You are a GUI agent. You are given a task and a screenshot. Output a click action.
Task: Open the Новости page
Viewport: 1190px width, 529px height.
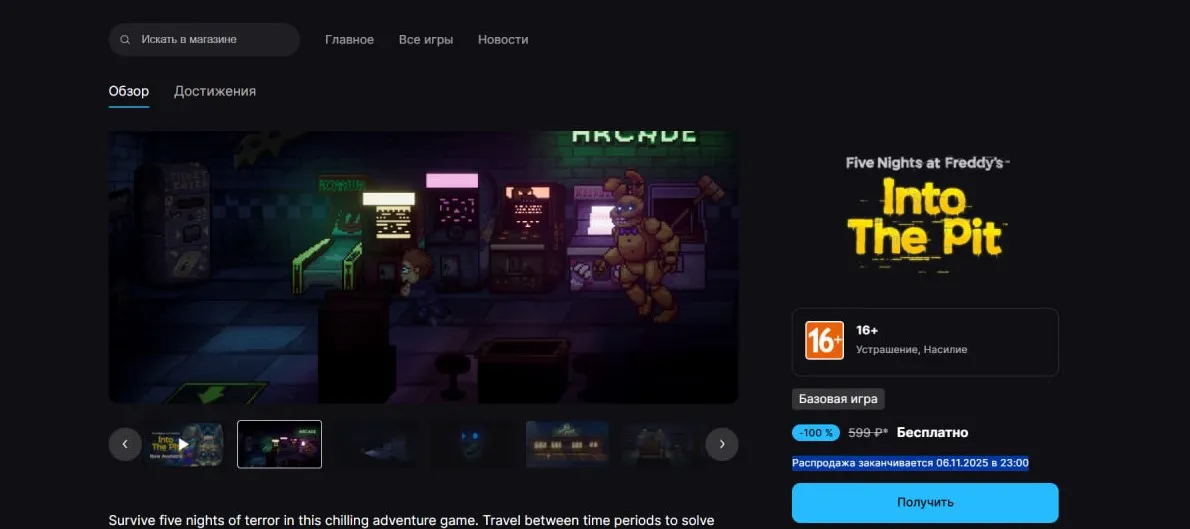pos(503,39)
